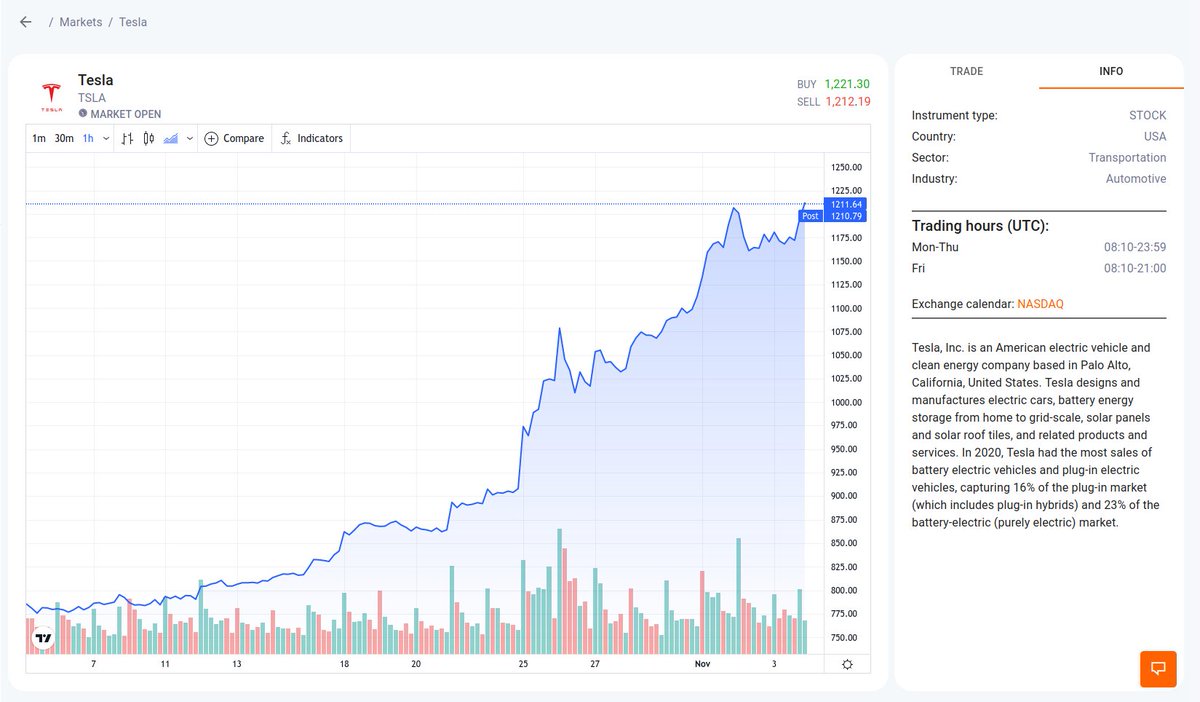The width and height of the screenshot is (1200, 702).
Task: Click Fri hours 08:10-21:00
Action: pyautogui.click(x=1135, y=268)
